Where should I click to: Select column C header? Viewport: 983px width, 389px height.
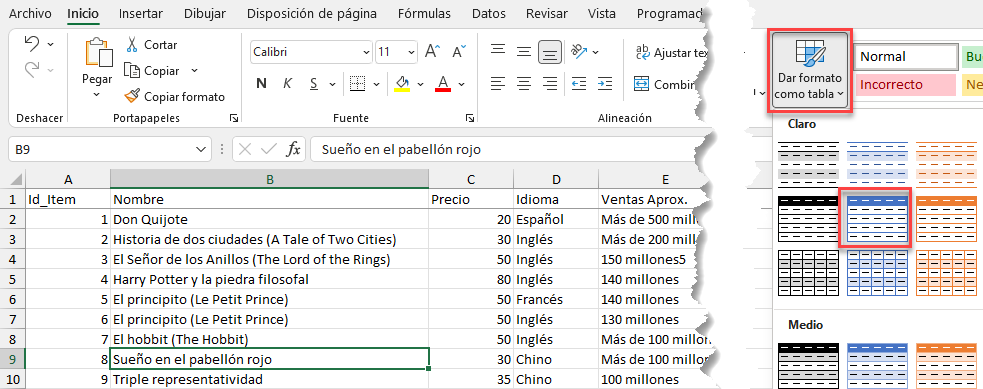[471, 179]
